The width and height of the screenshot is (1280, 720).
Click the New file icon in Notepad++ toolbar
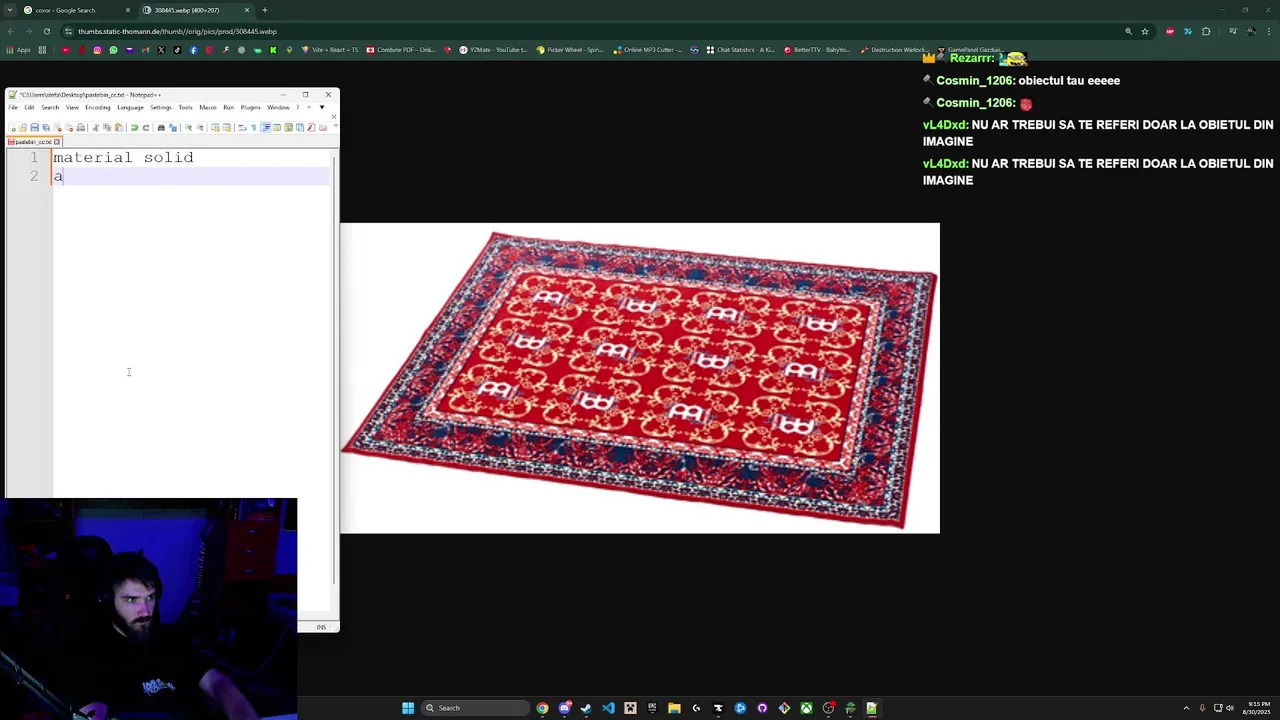[12, 127]
